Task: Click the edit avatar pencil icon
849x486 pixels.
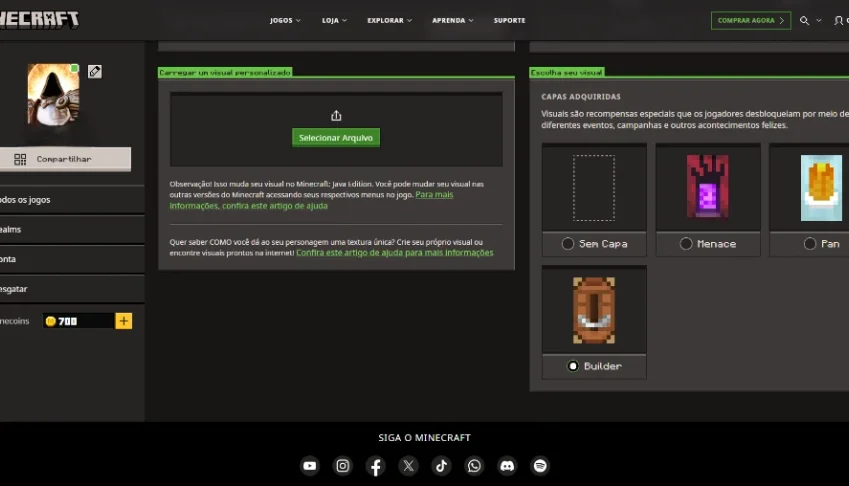Action: coord(95,71)
